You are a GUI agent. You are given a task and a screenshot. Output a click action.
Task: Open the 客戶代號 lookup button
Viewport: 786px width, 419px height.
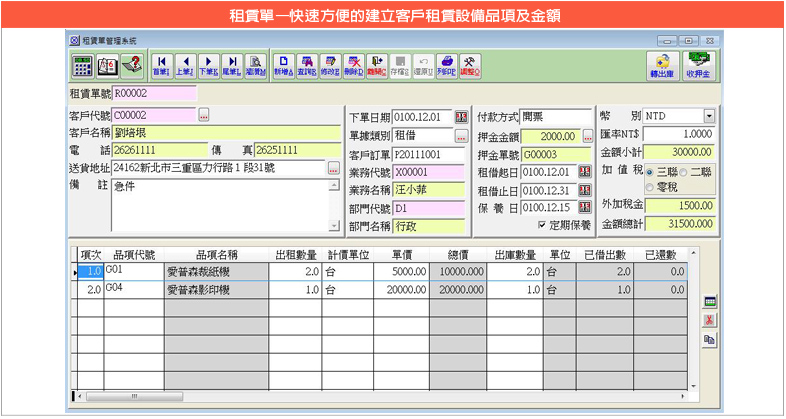point(204,116)
